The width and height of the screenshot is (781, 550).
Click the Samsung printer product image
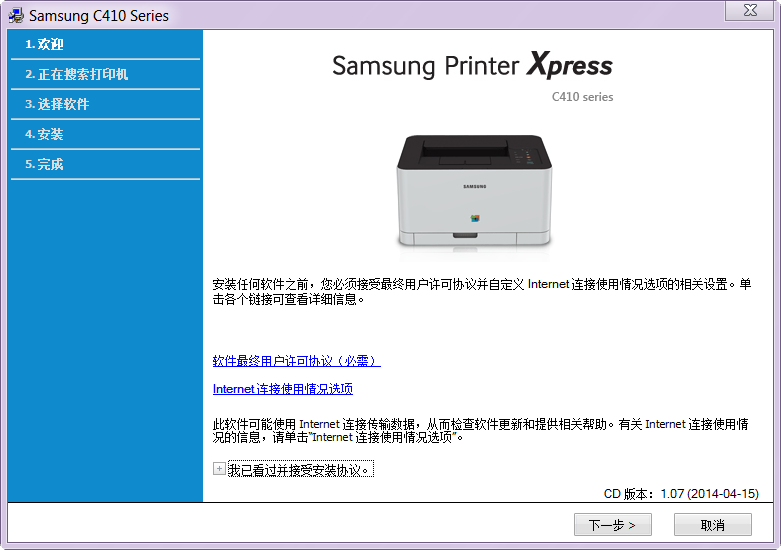point(474,191)
